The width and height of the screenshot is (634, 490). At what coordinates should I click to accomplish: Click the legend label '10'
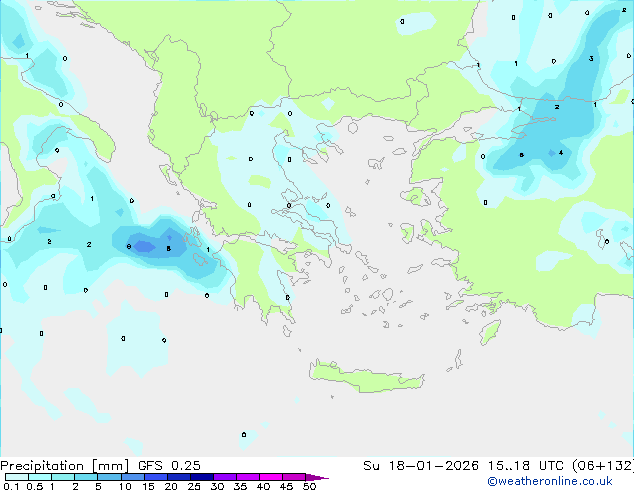click(x=125, y=486)
